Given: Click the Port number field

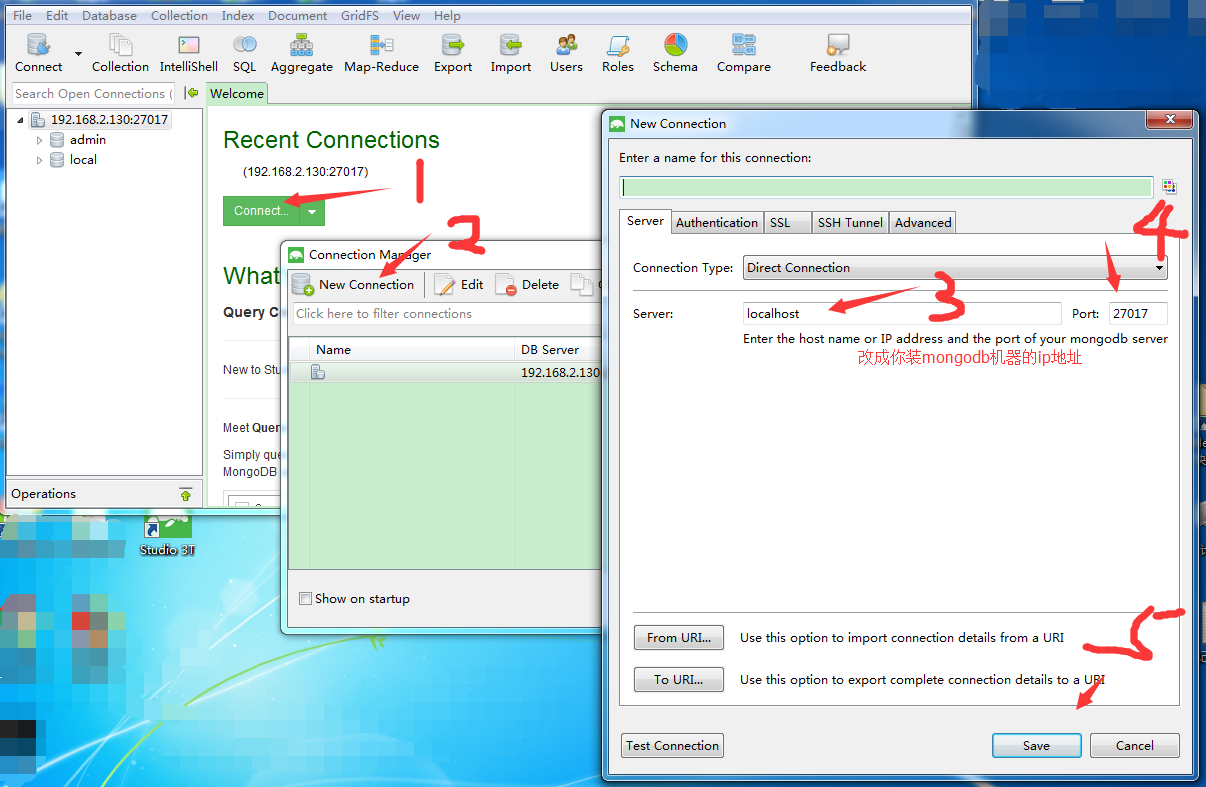Looking at the screenshot, I should tap(1138, 313).
